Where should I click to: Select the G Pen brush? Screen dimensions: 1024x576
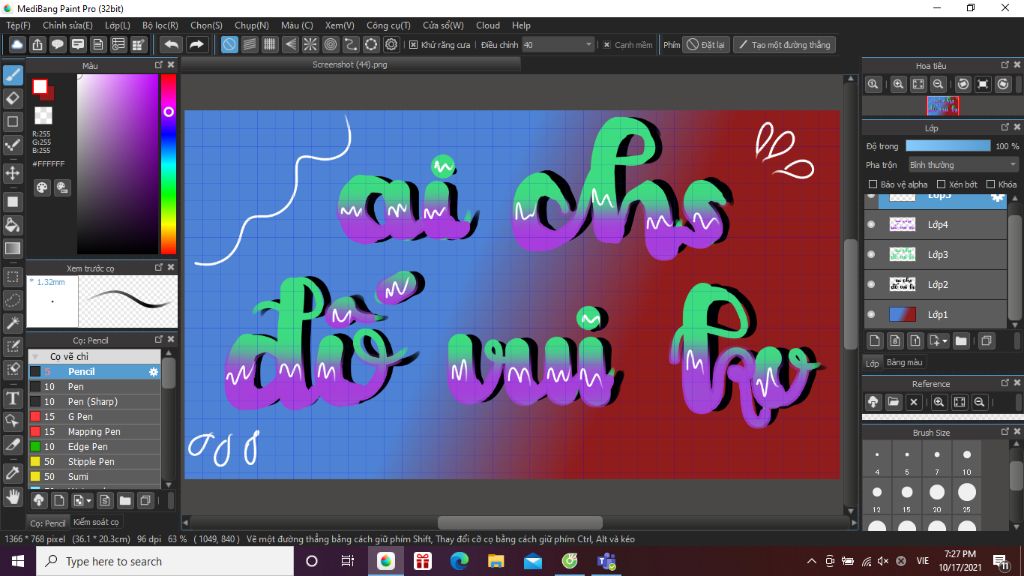(x=95, y=417)
